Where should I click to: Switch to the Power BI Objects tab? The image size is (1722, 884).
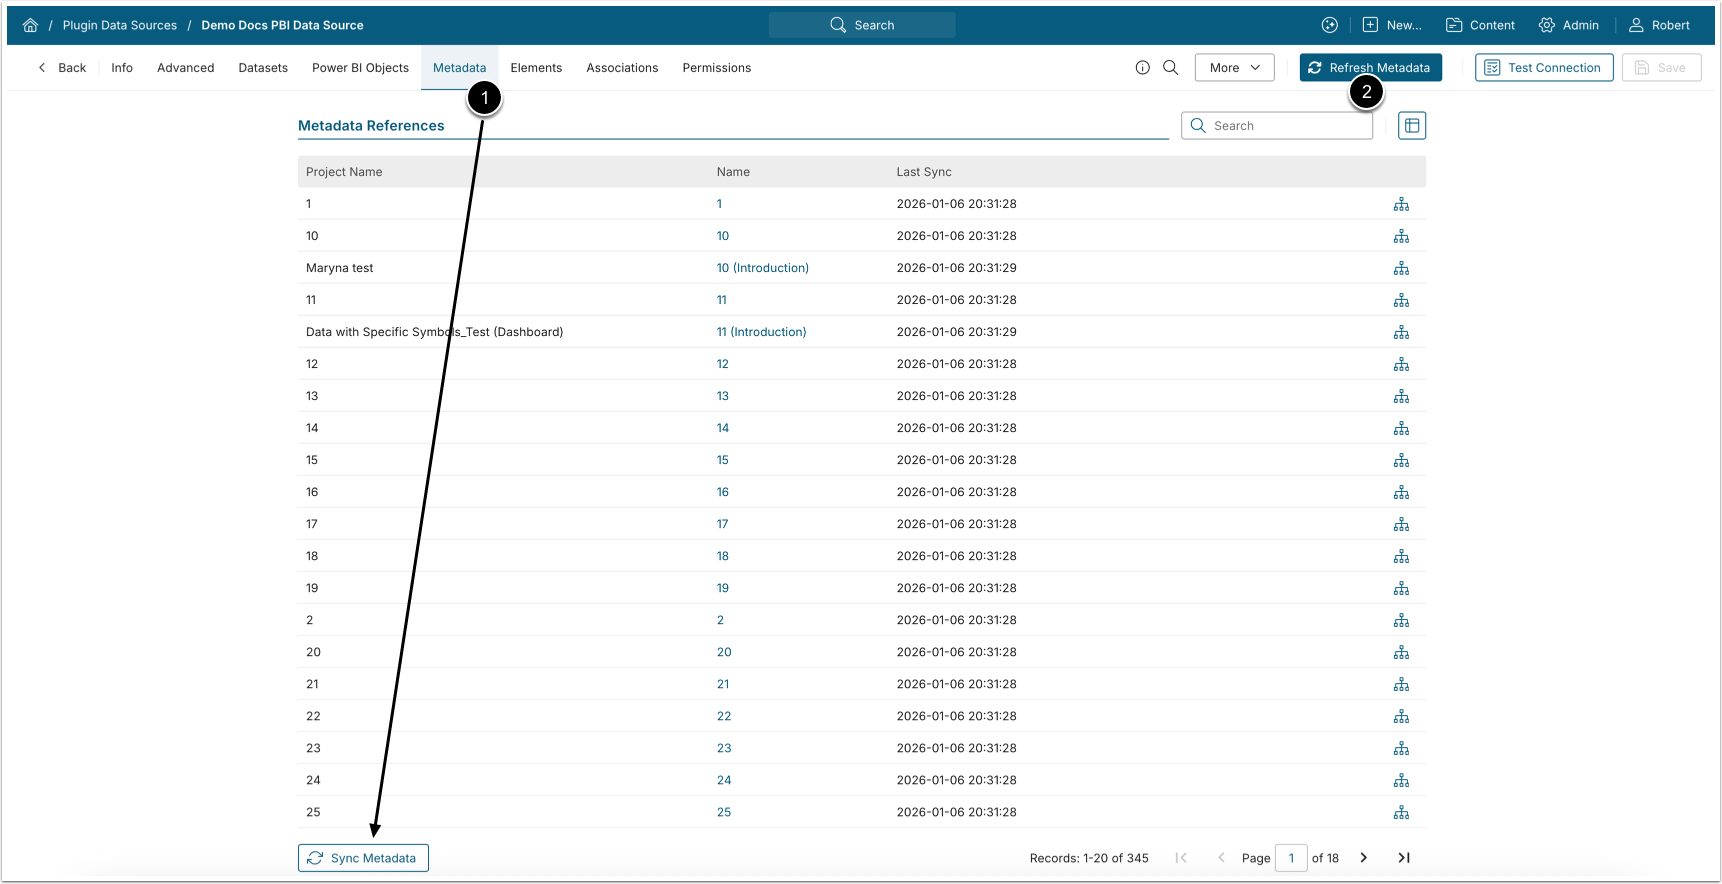(x=360, y=68)
